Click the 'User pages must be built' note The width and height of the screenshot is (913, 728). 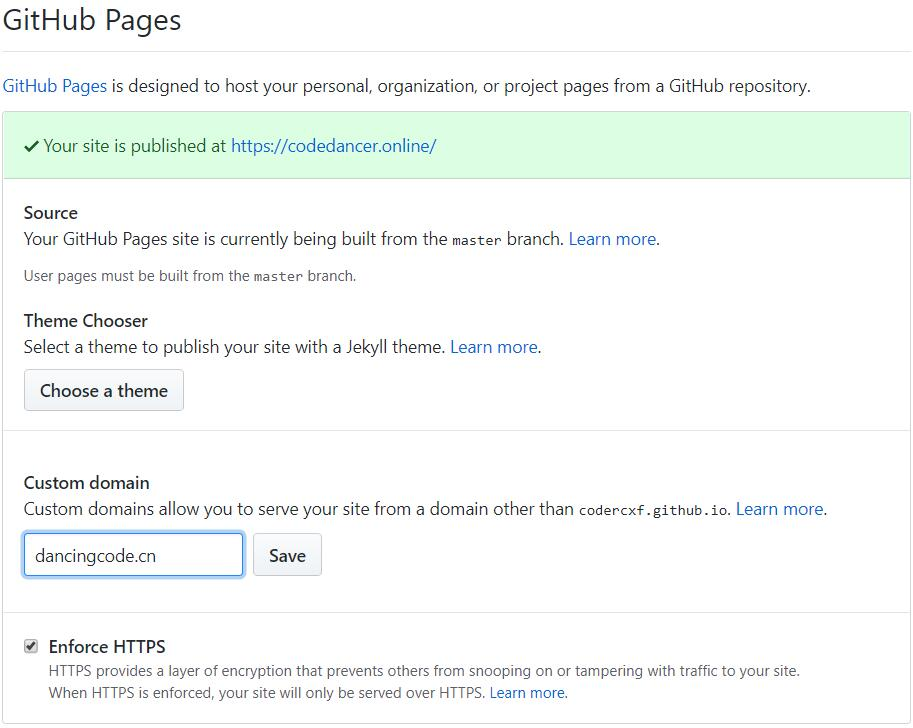pyautogui.click(x=190, y=276)
